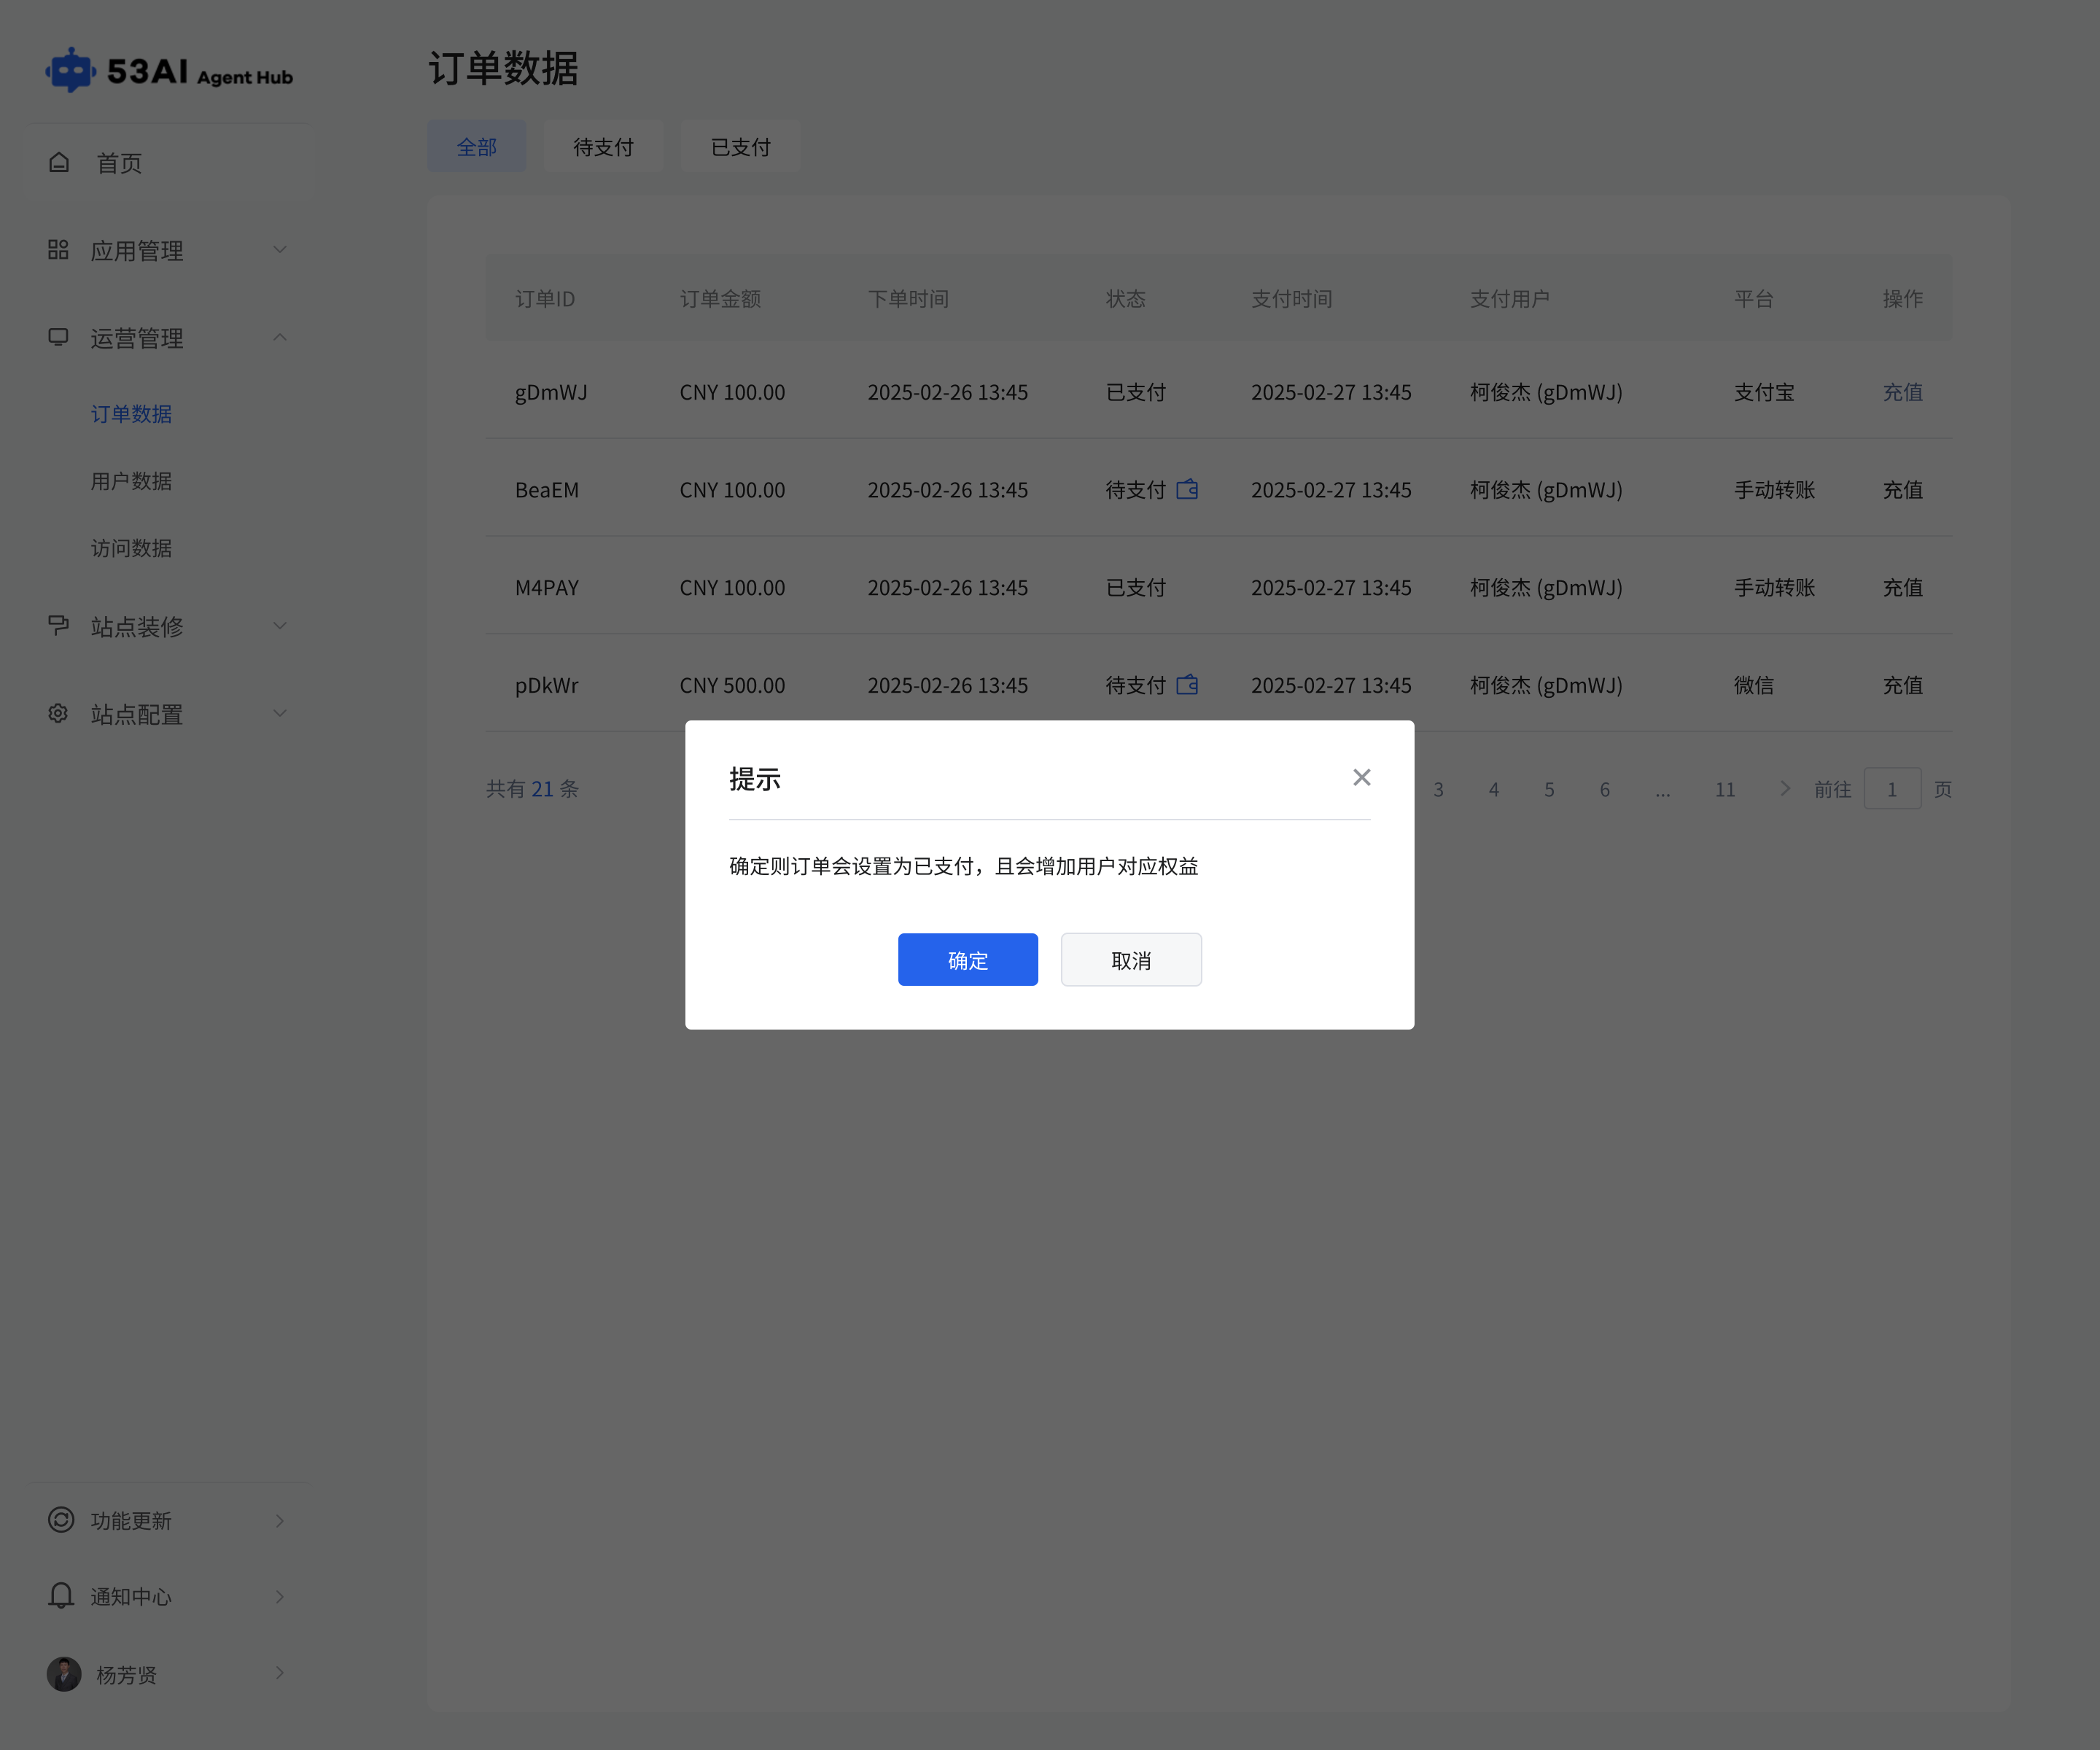Expand the 应用管理 chevron

coord(280,250)
